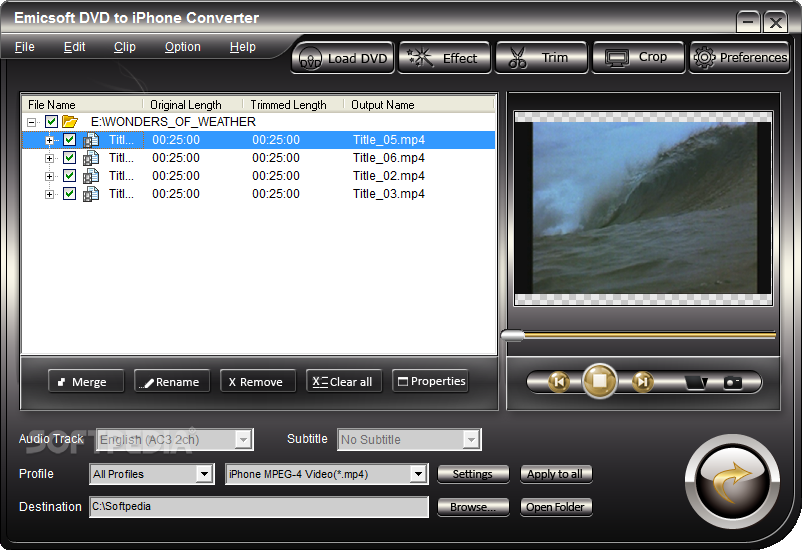
Task: Expand the Title_05.mp4 tree row
Action: tap(49, 140)
